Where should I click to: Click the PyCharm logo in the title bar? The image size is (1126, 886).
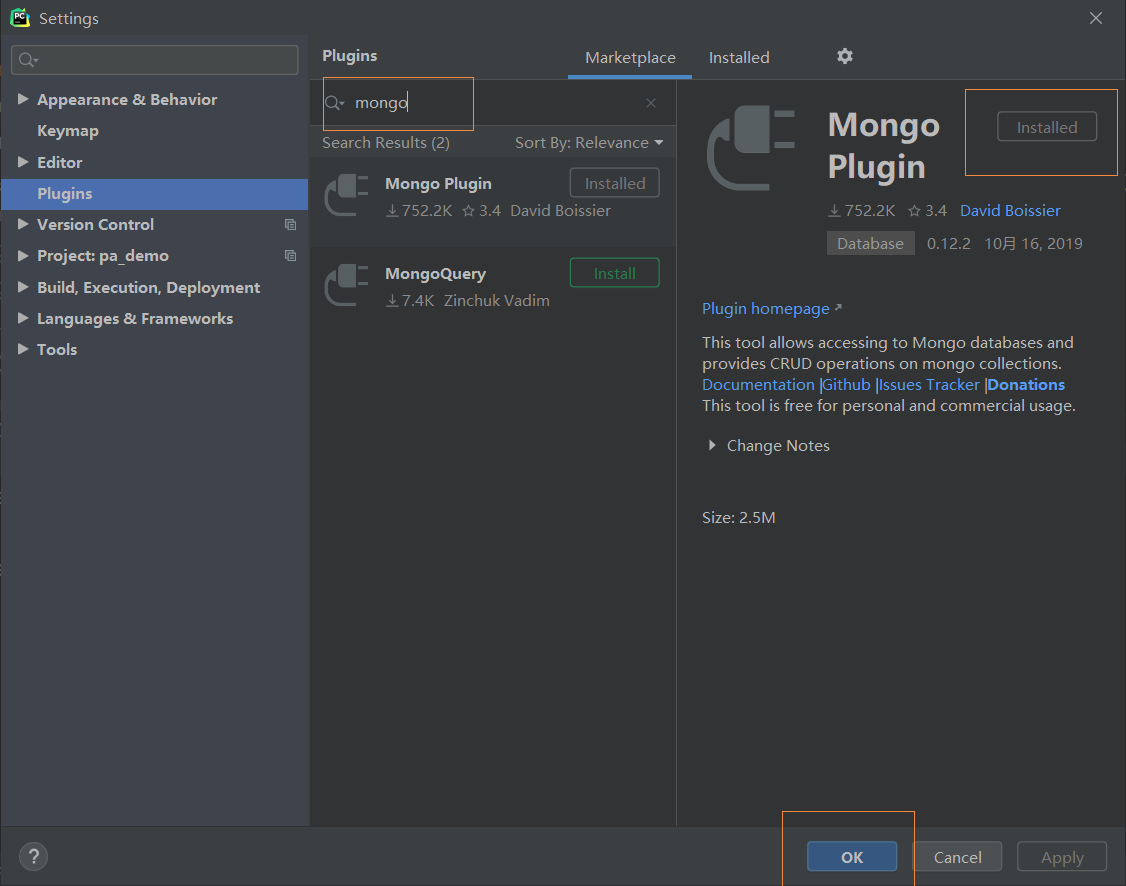click(20, 17)
